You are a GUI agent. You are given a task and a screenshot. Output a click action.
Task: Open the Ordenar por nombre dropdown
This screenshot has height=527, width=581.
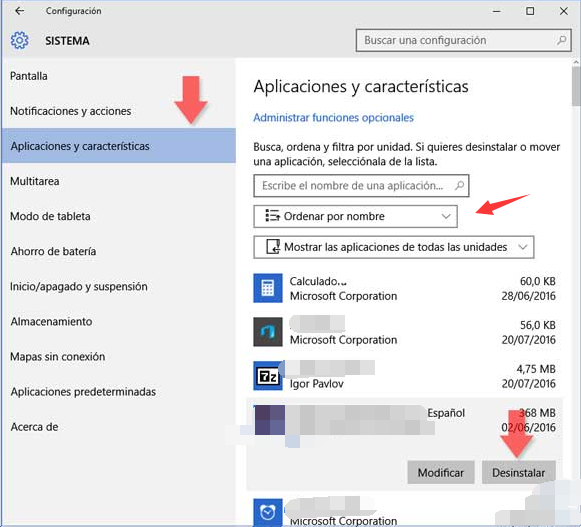point(355,216)
